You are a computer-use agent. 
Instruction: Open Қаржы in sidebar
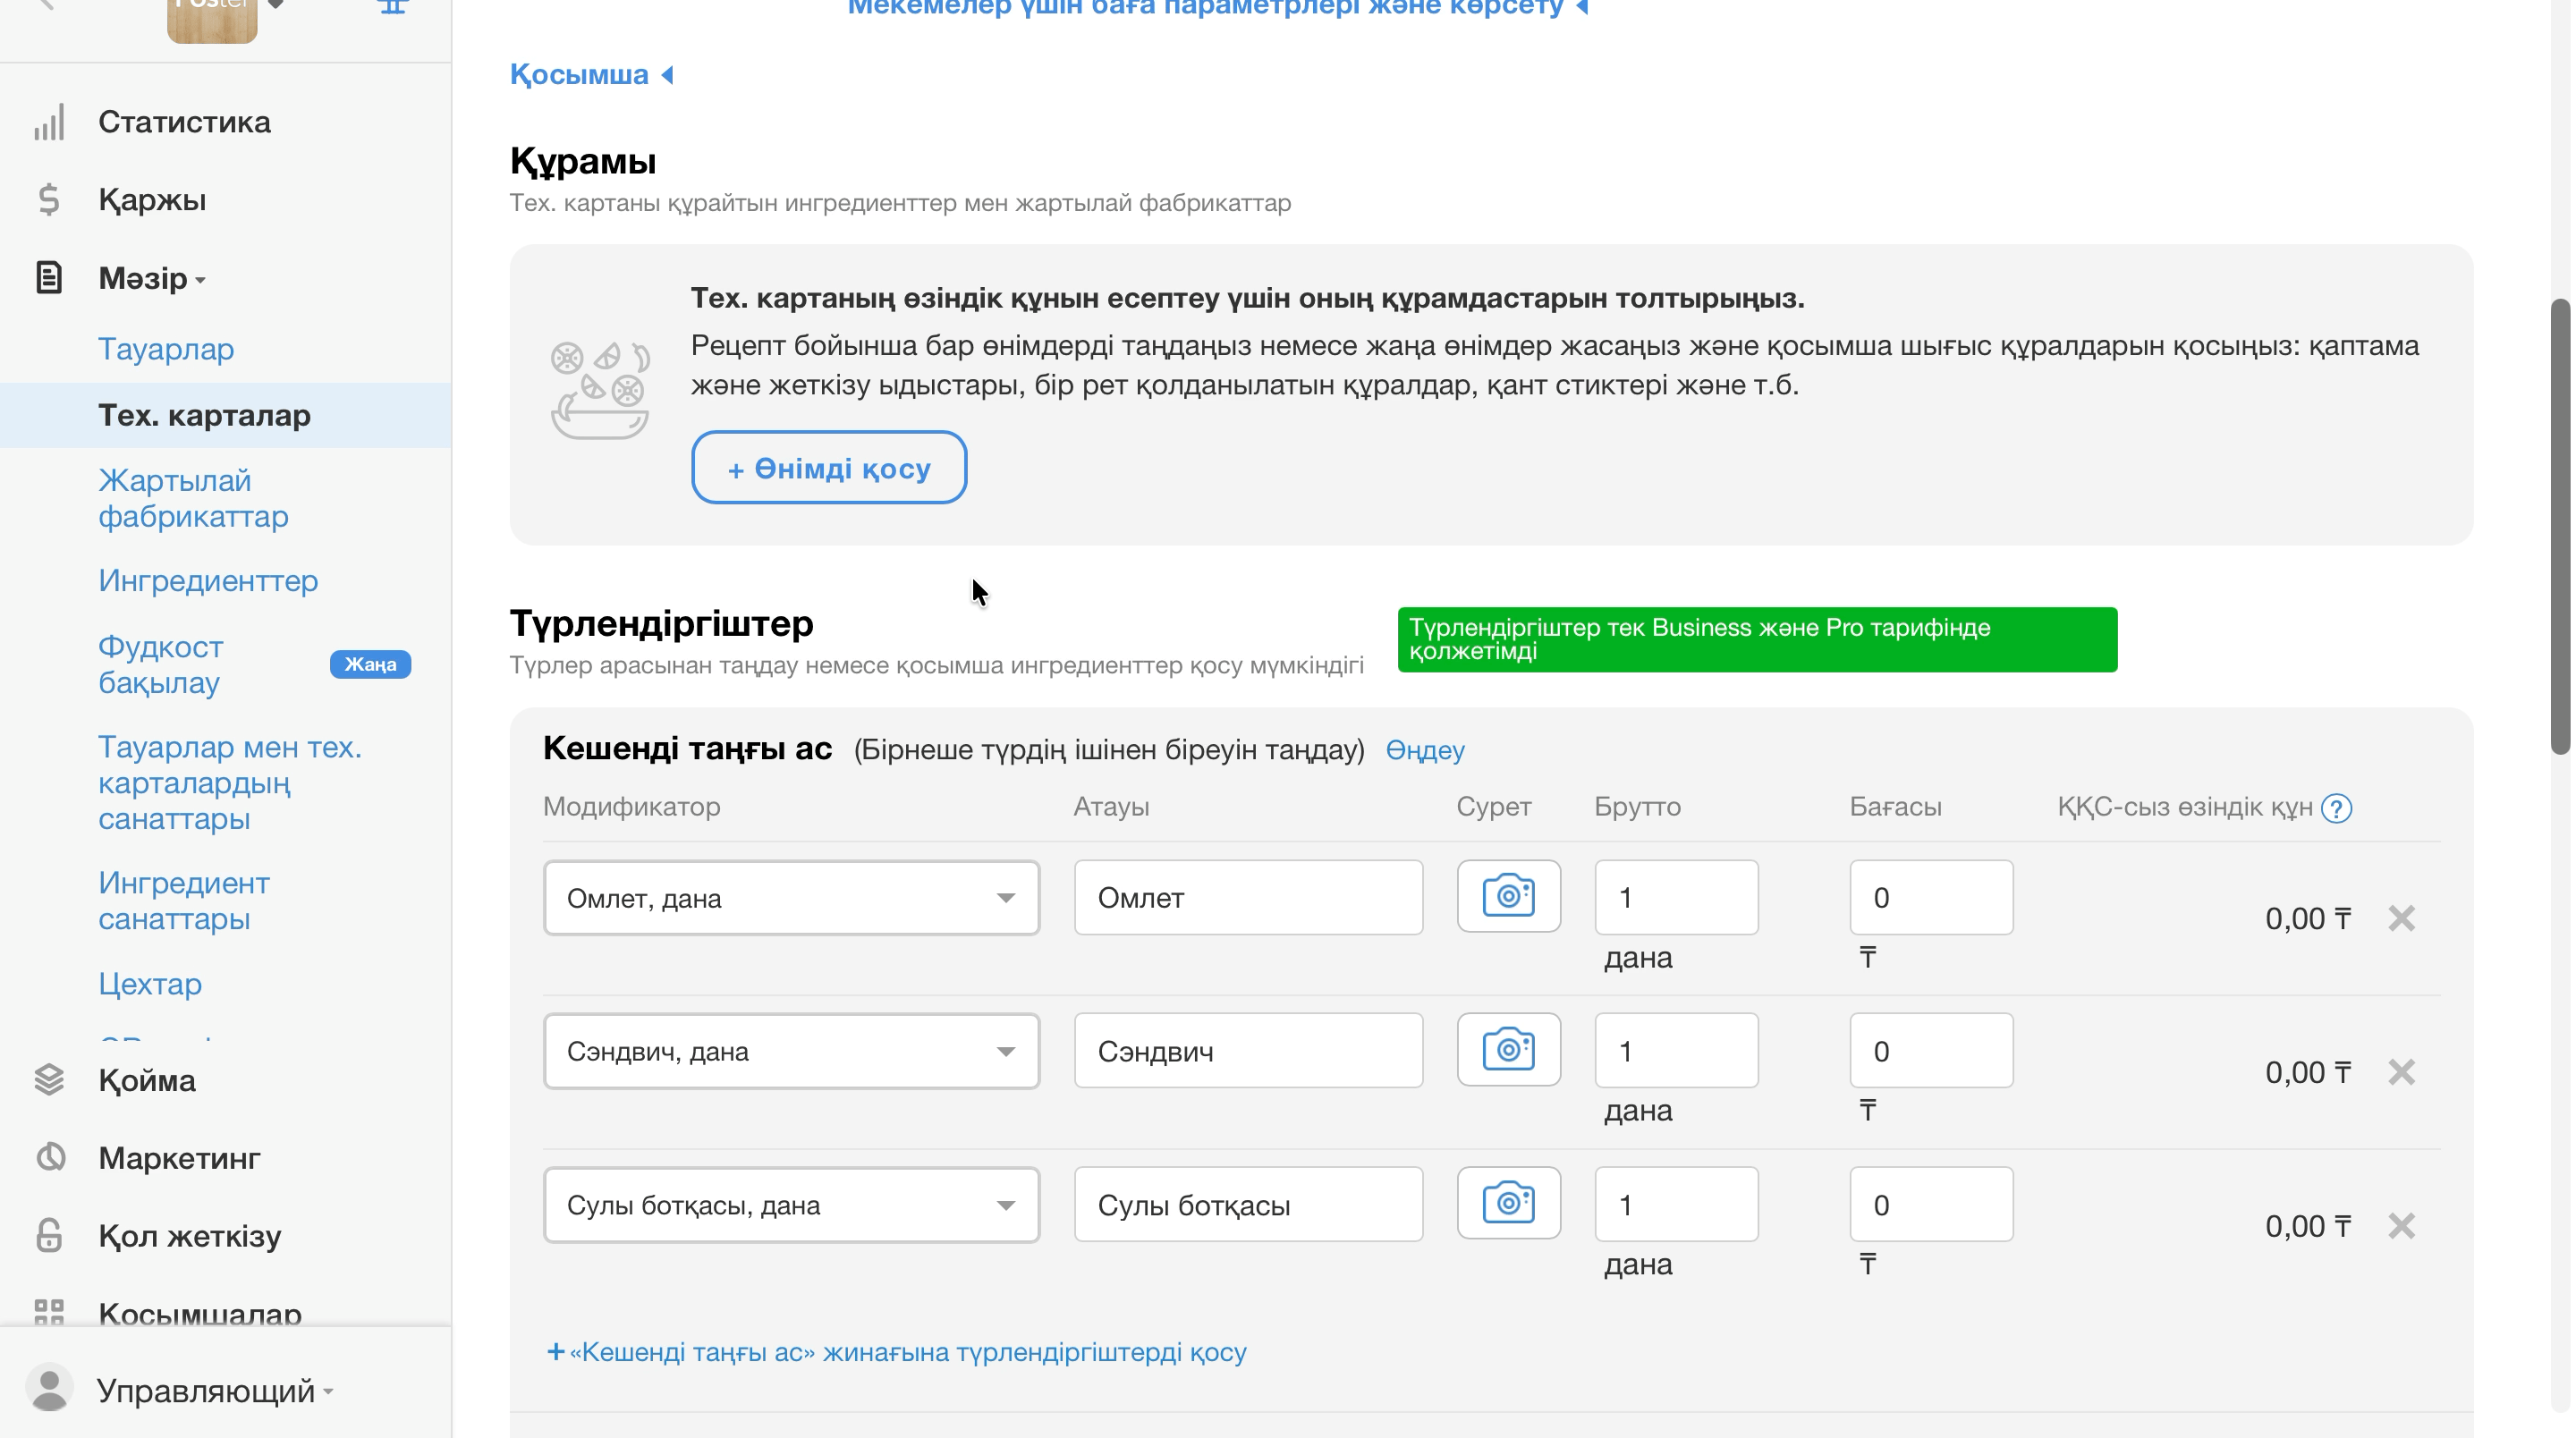(152, 200)
